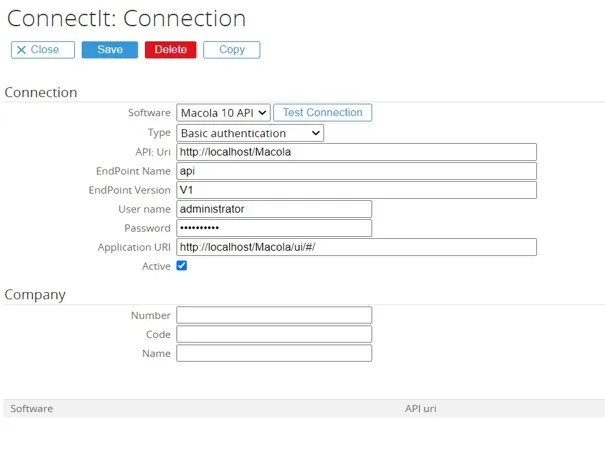Focus the Company Code field

[274, 334]
